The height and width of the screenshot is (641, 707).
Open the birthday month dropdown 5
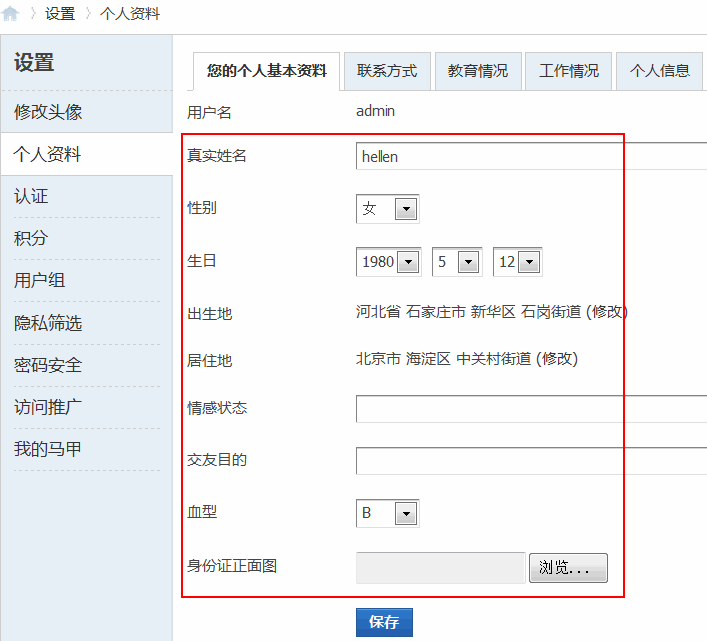click(457, 261)
